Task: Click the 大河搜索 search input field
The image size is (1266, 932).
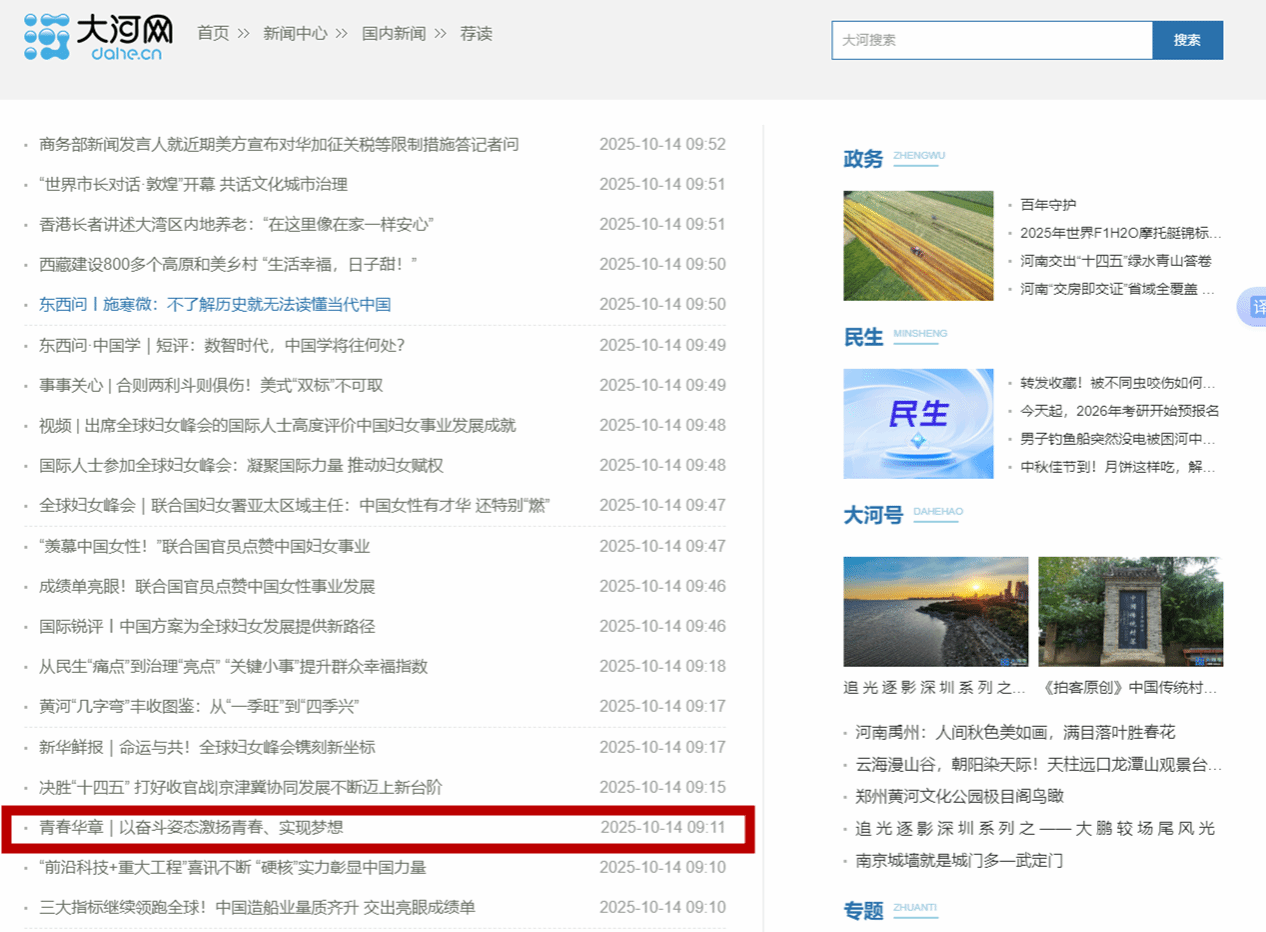Action: pyautogui.click(x=991, y=40)
